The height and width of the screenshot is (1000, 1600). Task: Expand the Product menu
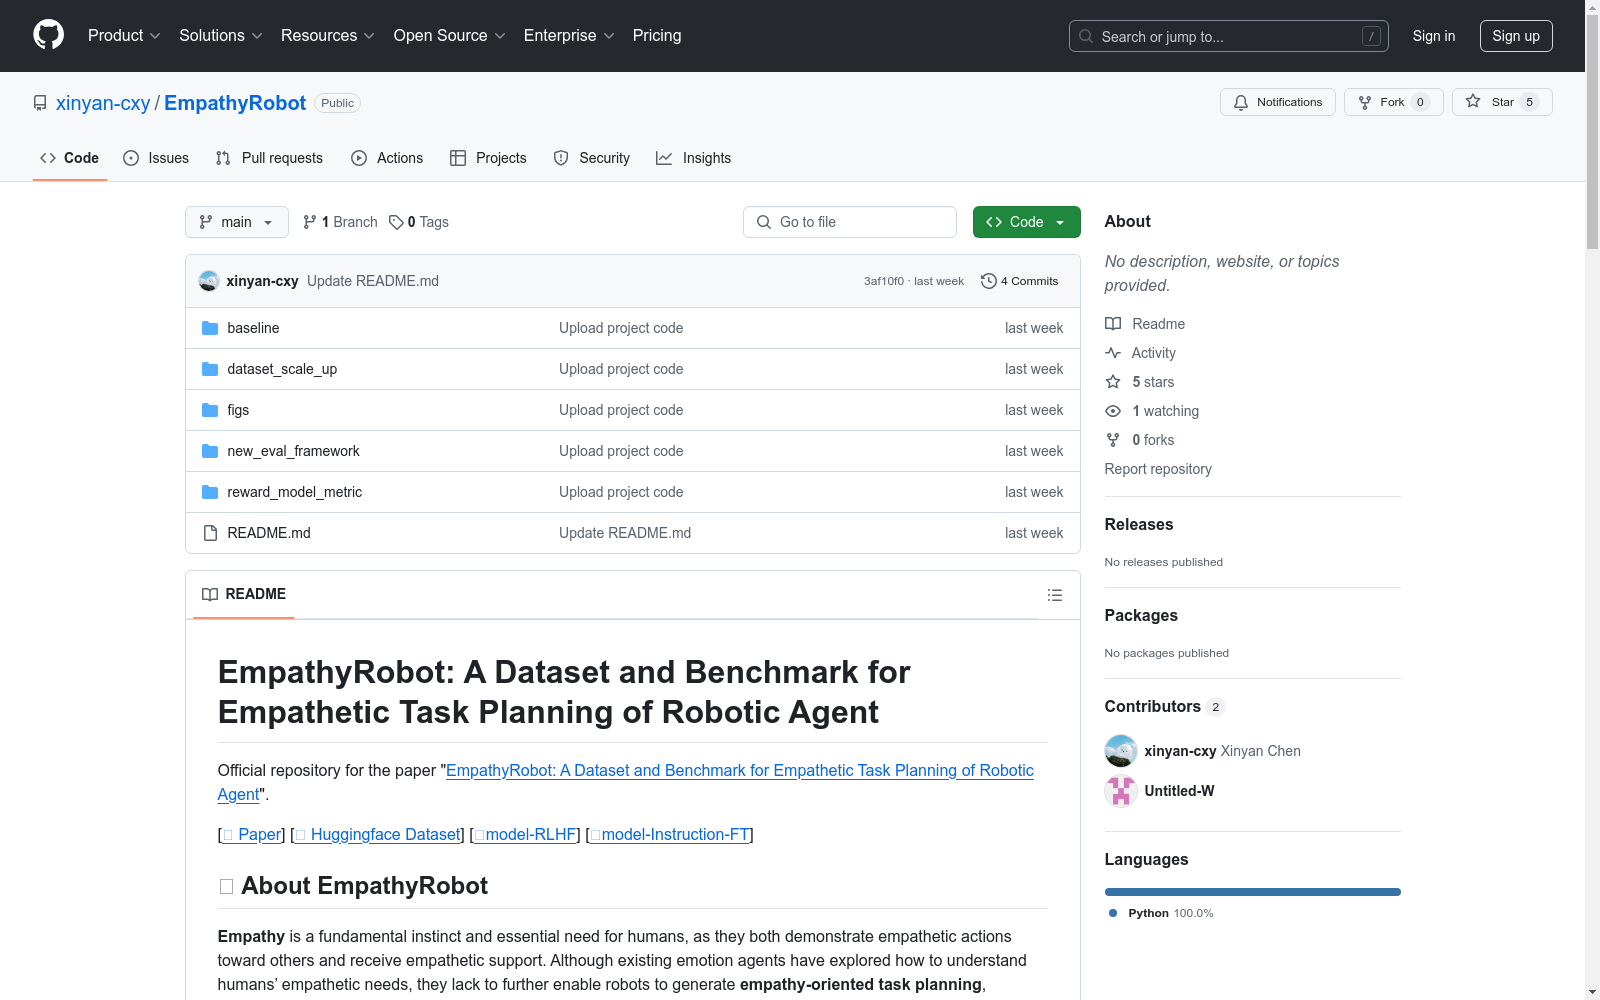[124, 36]
